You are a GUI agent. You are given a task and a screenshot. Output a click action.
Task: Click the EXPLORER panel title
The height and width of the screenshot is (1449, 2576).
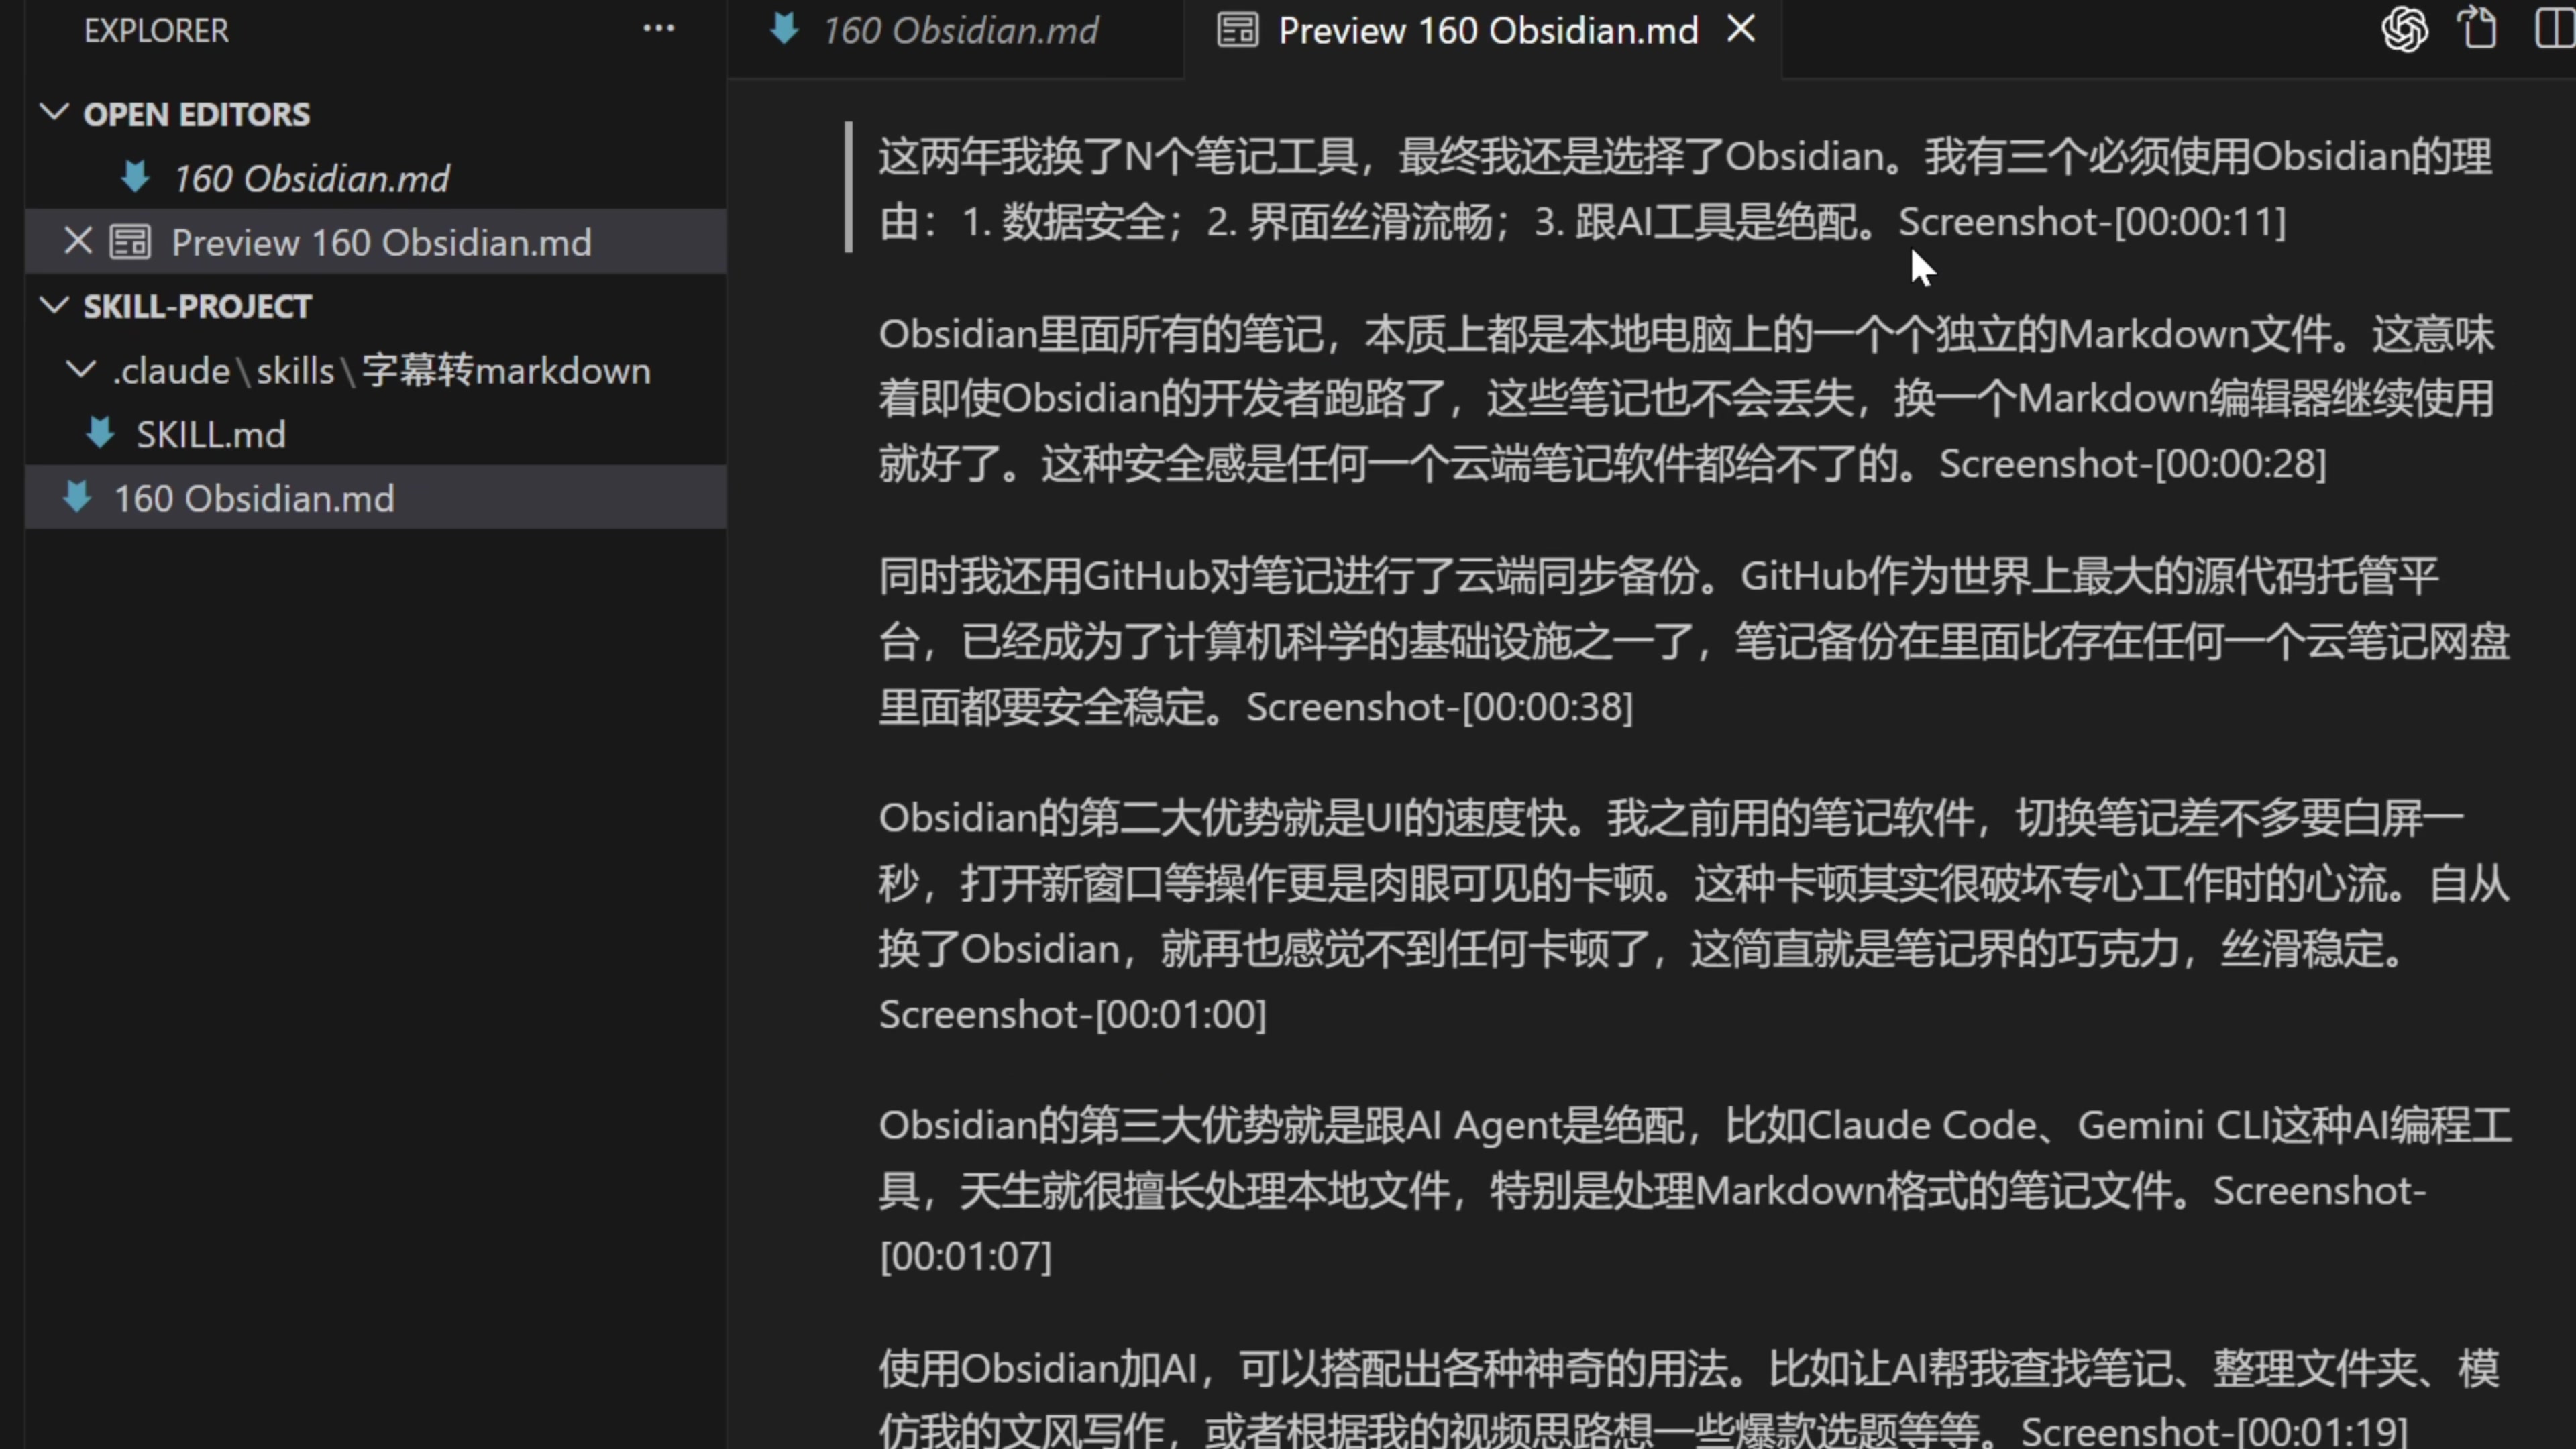coord(156,30)
